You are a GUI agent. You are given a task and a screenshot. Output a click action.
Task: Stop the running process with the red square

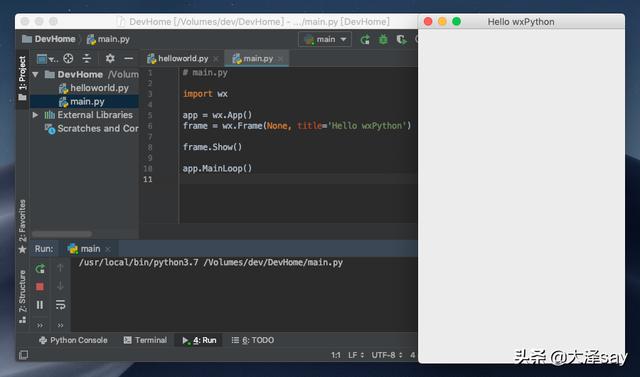pyautogui.click(x=40, y=286)
